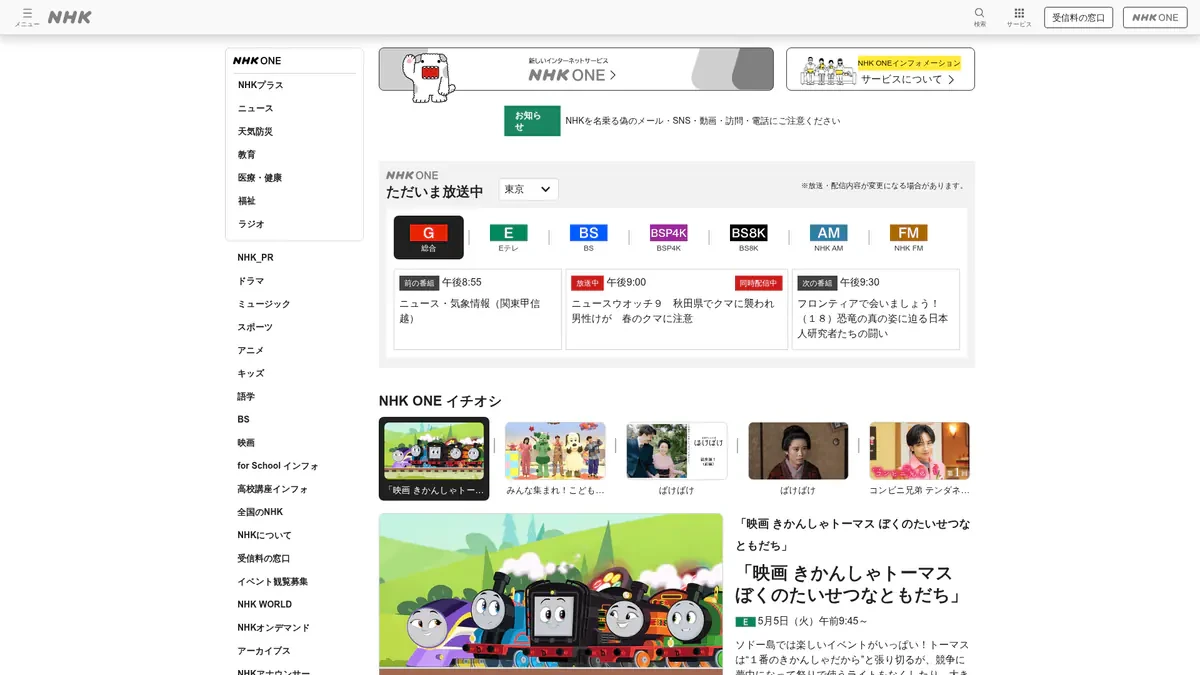
Task: Select the BS8K channel icon
Action: [x=748, y=237]
